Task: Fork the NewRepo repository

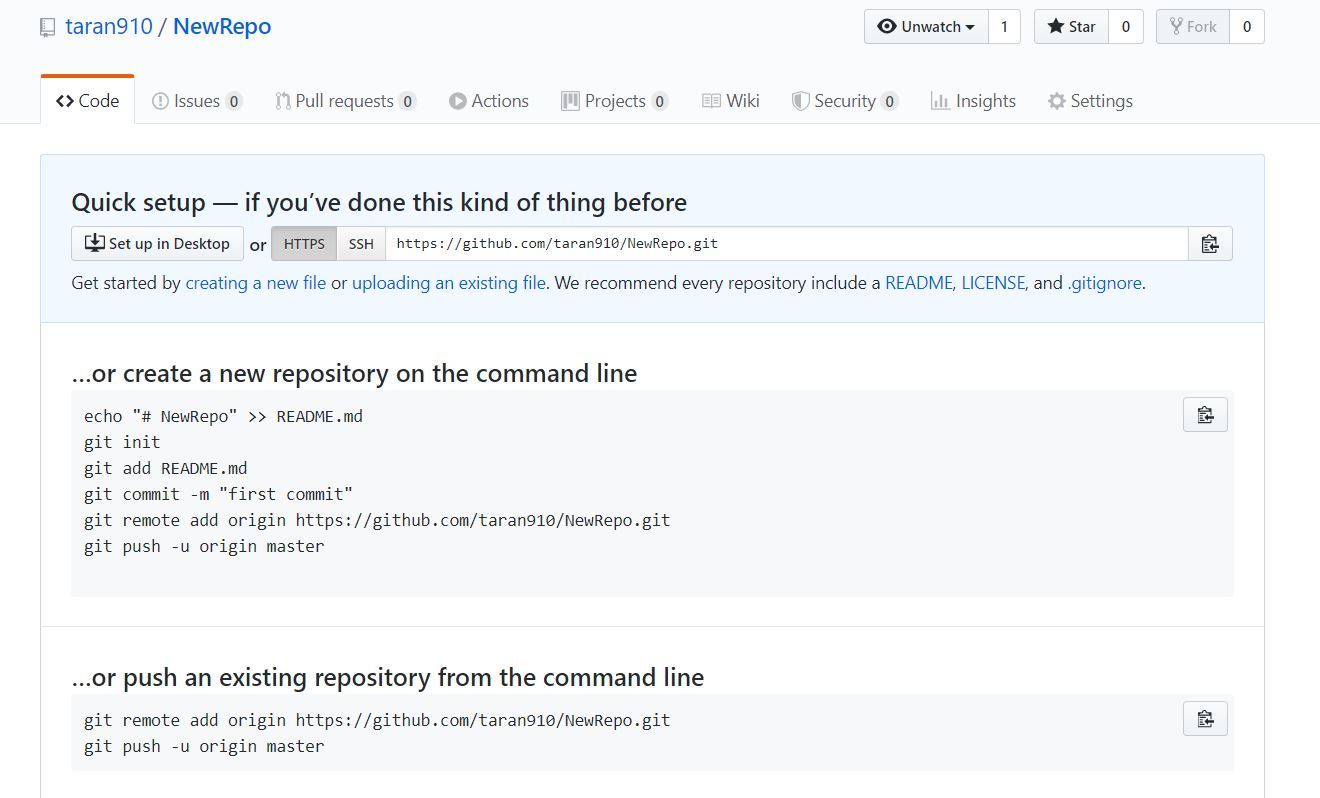Action: (1192, 26)
